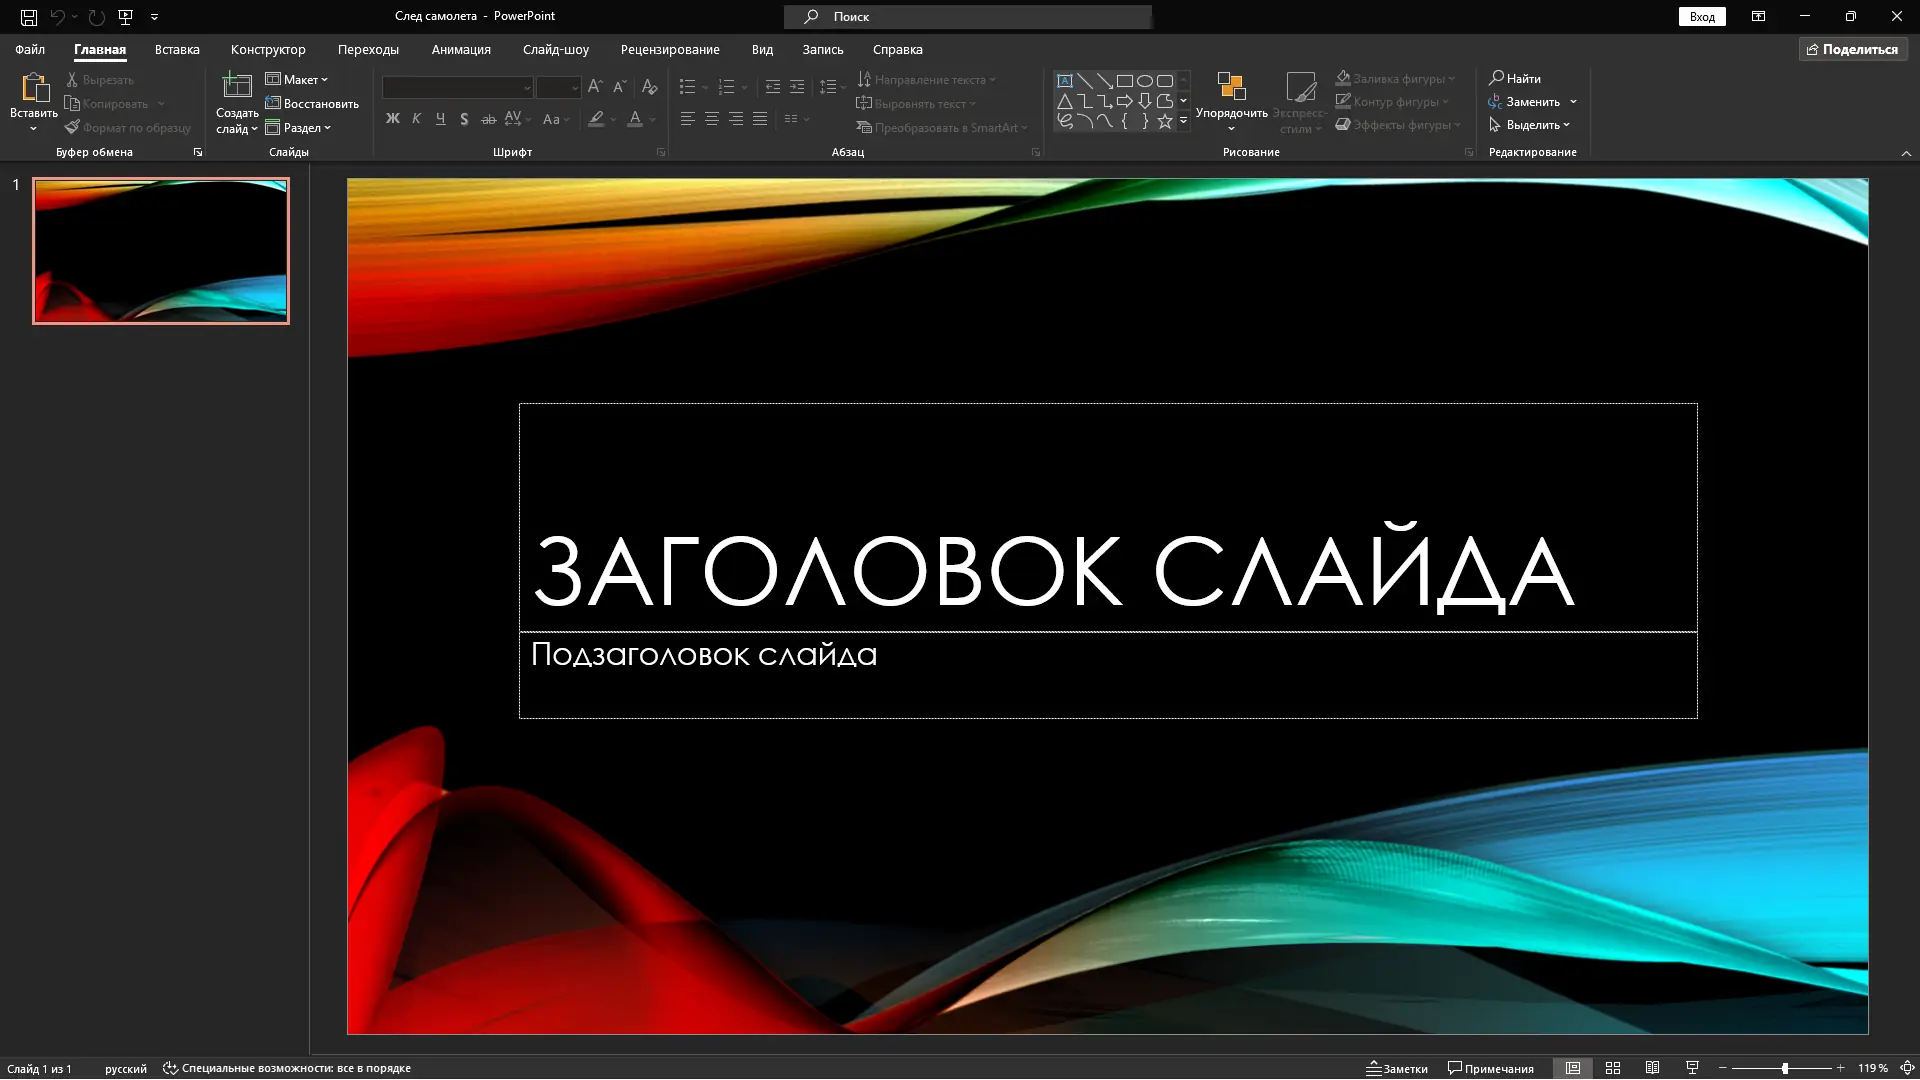This screenshot has height=1080, width=1920.
Task: Click the Arrange (Упорядочить) icon
Action: click(1231, 88)
